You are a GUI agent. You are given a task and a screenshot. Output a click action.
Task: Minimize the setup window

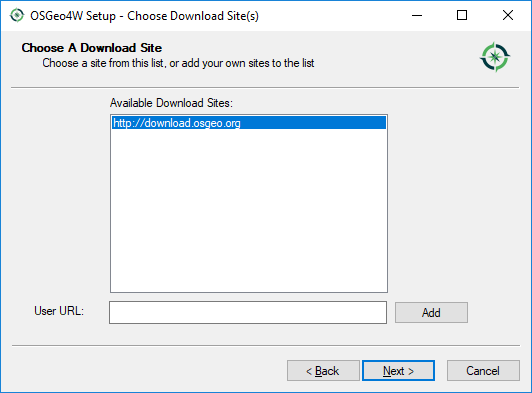click(417, 16)
